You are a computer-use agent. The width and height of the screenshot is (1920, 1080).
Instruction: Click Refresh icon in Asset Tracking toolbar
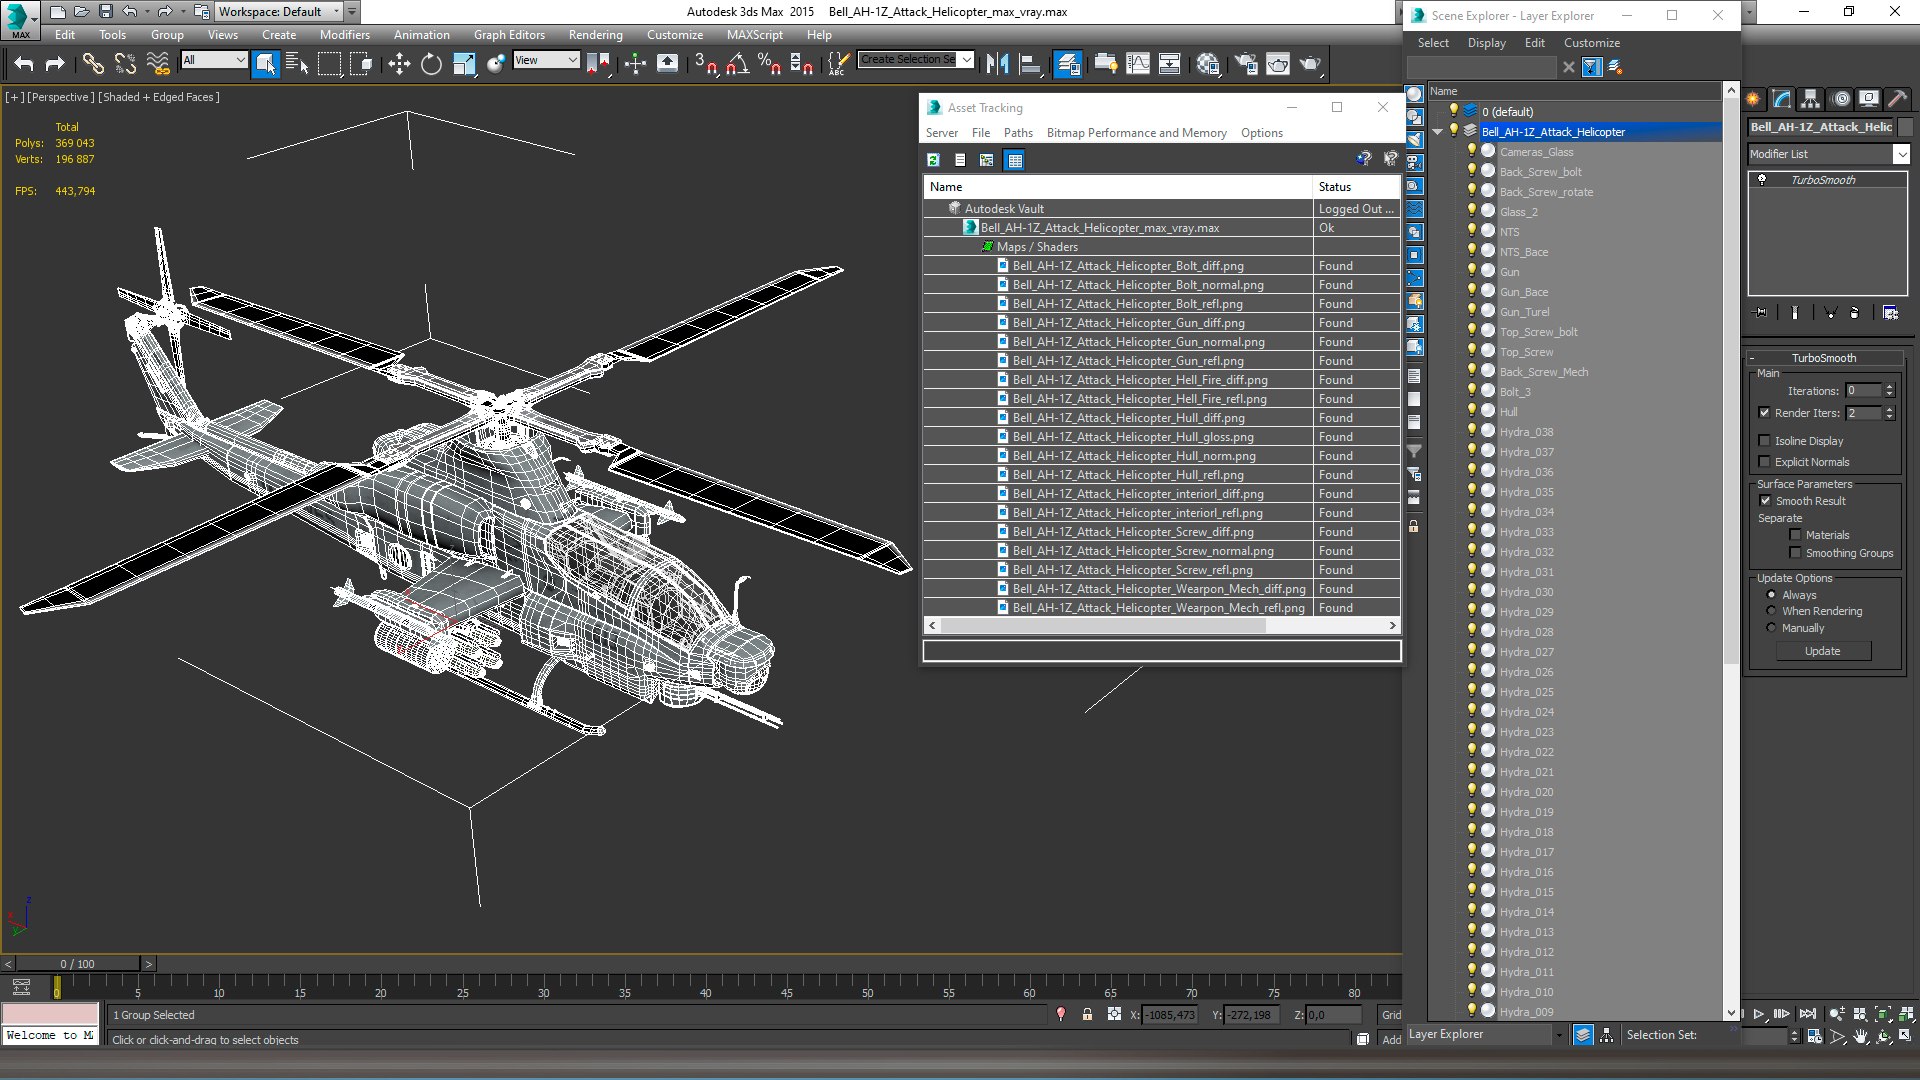[x=933, y=160]
